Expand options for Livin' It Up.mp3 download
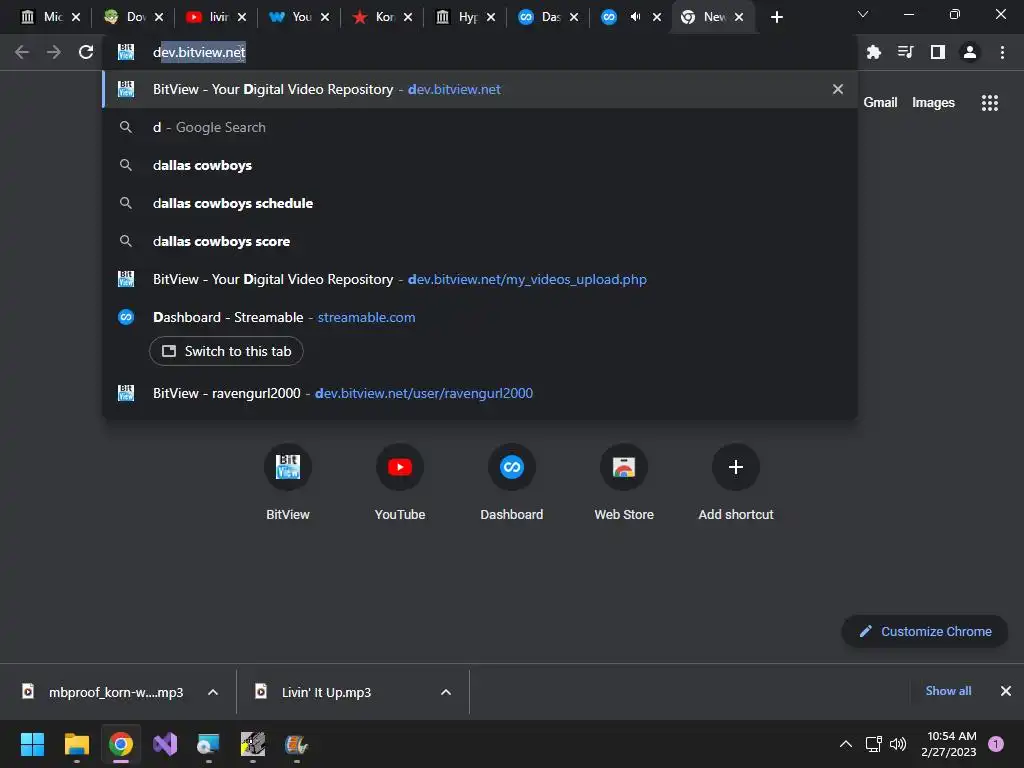Image resolution: width=1024 pixels, height=768 pixels. [446, 692]
